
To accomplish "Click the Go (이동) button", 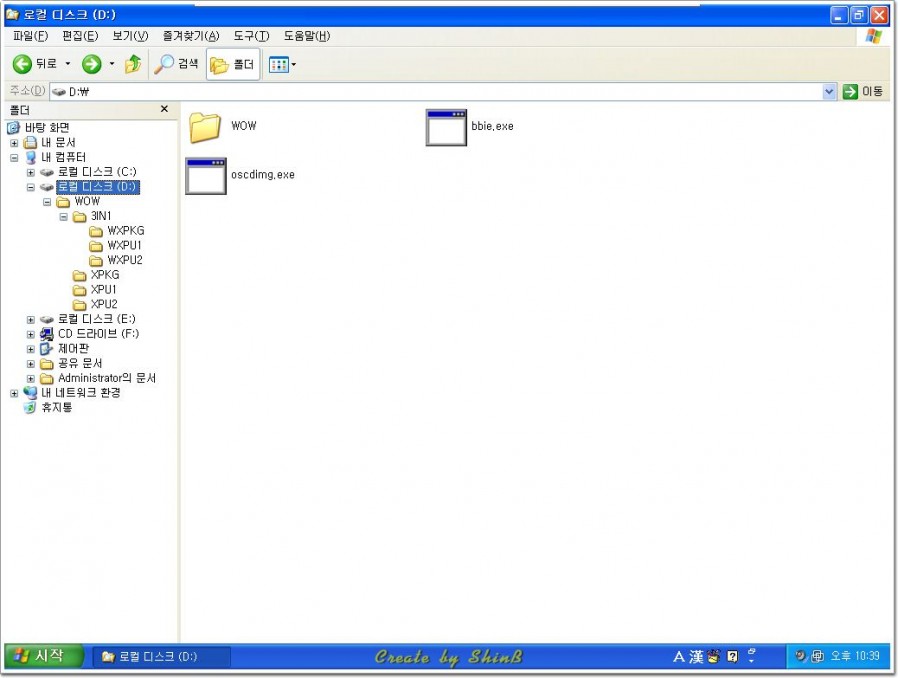I will click(864, 91).
